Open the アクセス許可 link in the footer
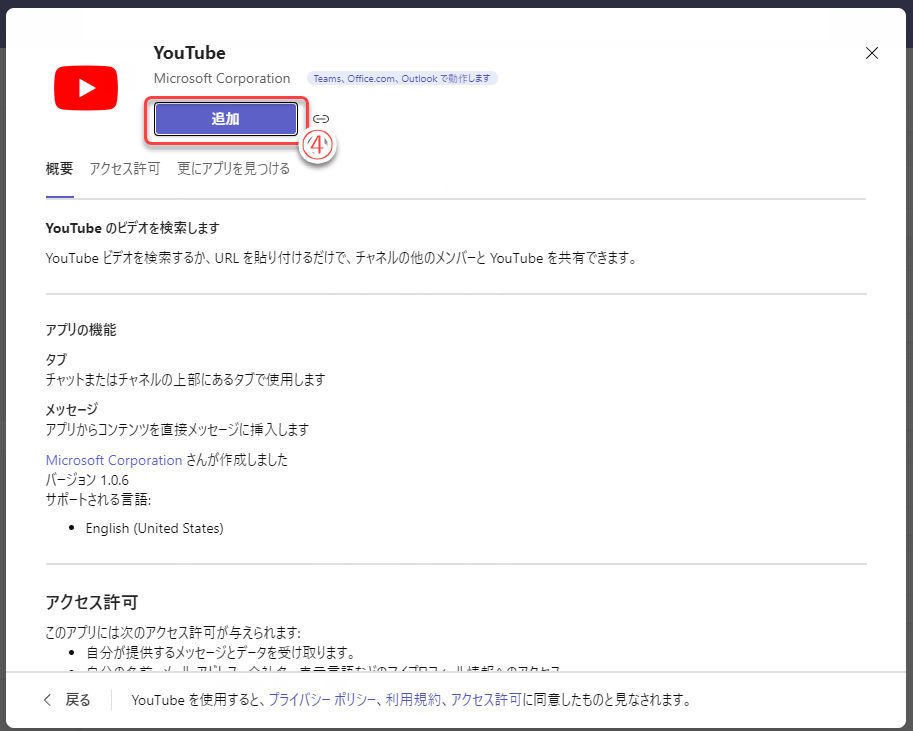Screen dimensions: 913x731 coord(486,700)
